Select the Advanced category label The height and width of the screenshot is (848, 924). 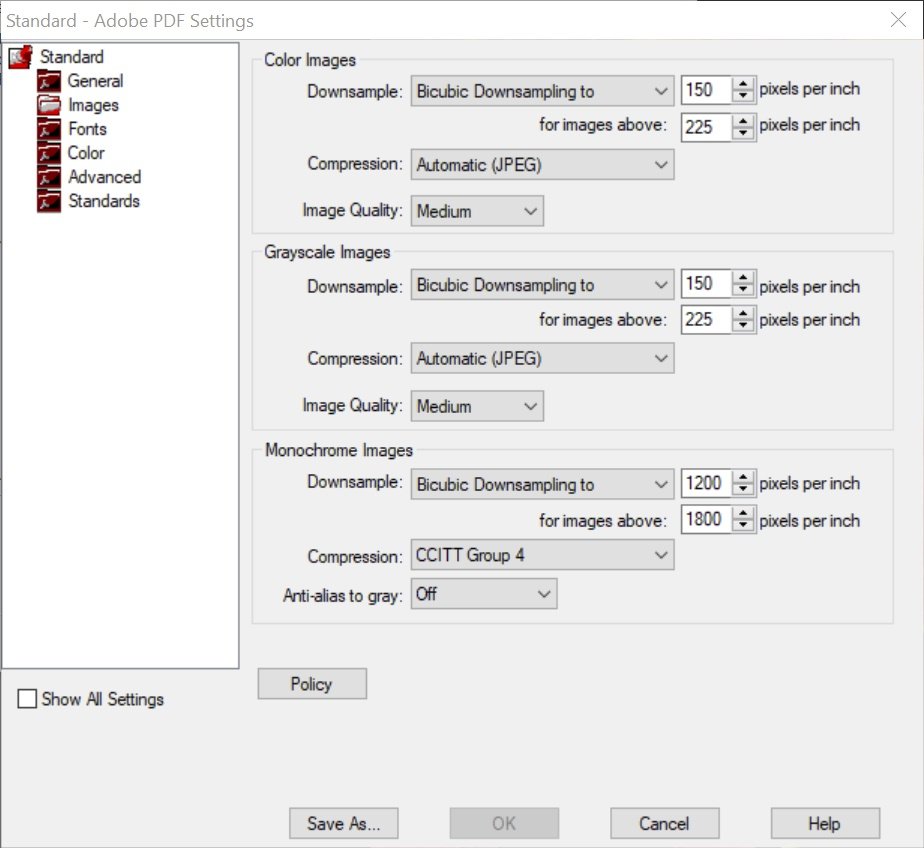pos(104,177)
